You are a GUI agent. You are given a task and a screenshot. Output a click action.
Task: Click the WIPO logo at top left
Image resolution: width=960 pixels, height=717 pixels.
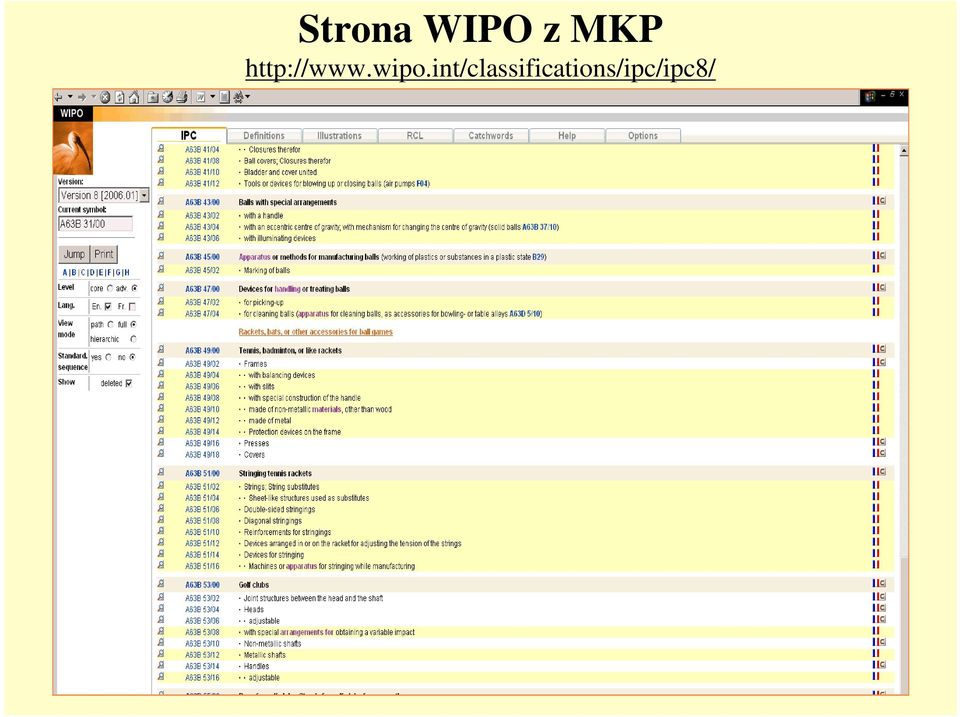point(72,113)
